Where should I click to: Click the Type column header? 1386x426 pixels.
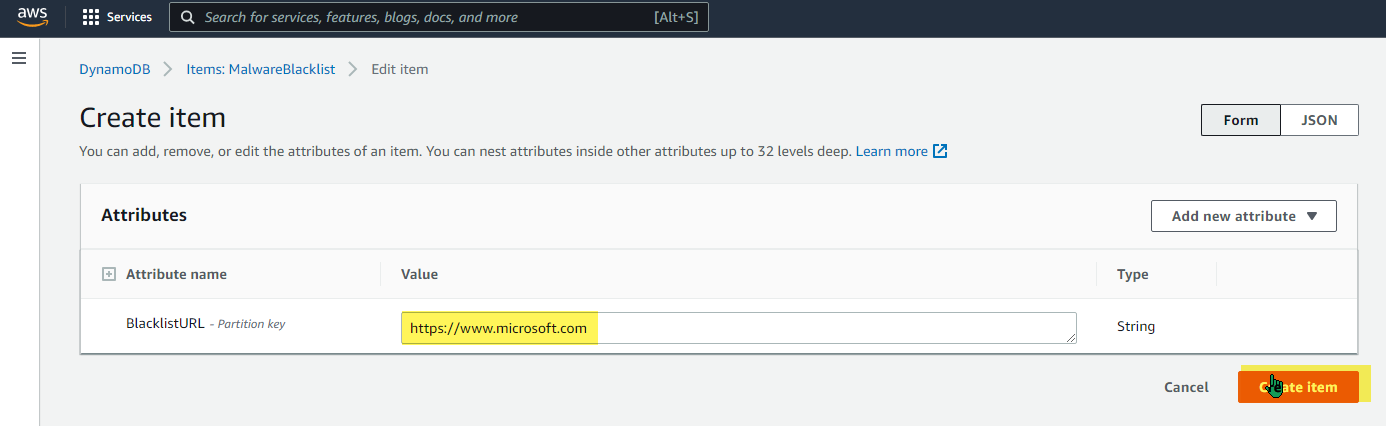click(x=1132, y=274)
